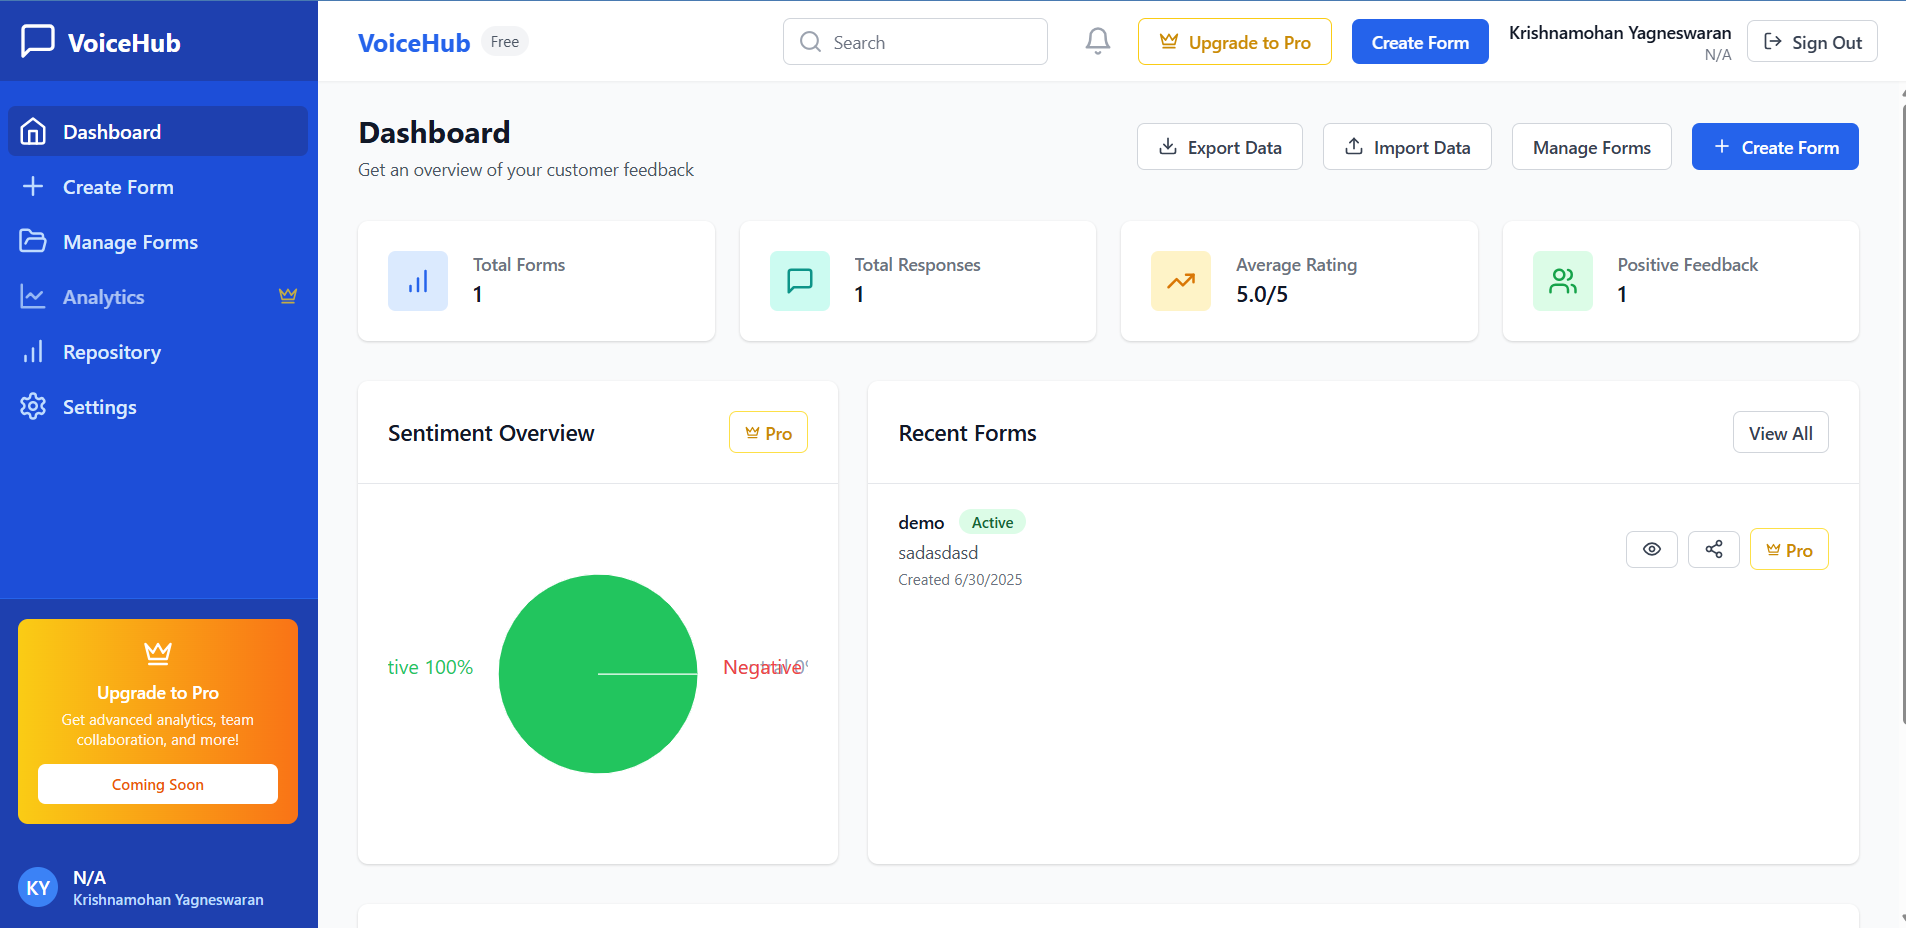The image size is (1906, 928).
Task: Click the Active status badge
Action: point(992,522)
